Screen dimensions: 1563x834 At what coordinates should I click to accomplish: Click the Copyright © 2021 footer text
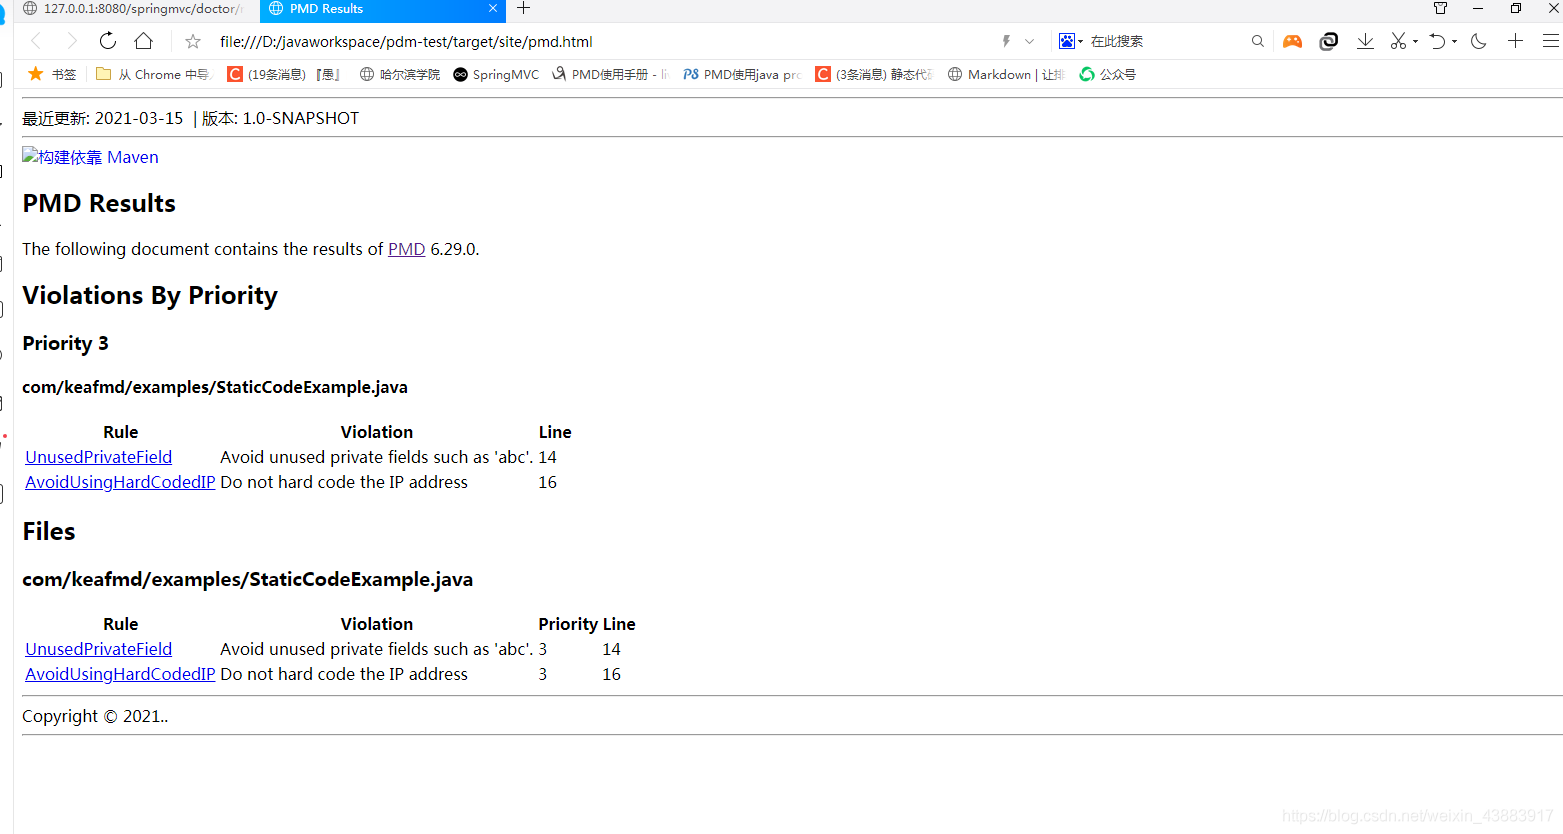point(95,716)
